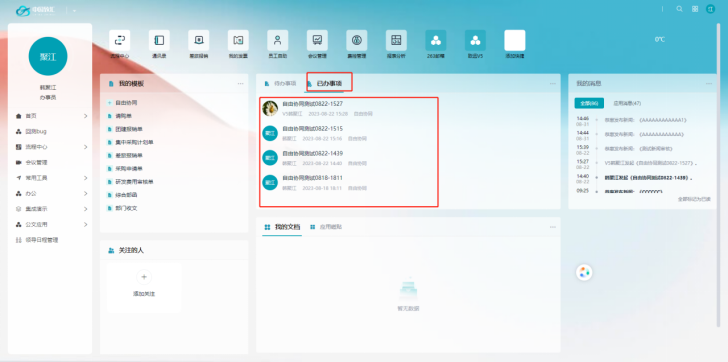Expand the 公文应用 chevron in the sidebar
728x362 pixels.
[x=85, y=225]
